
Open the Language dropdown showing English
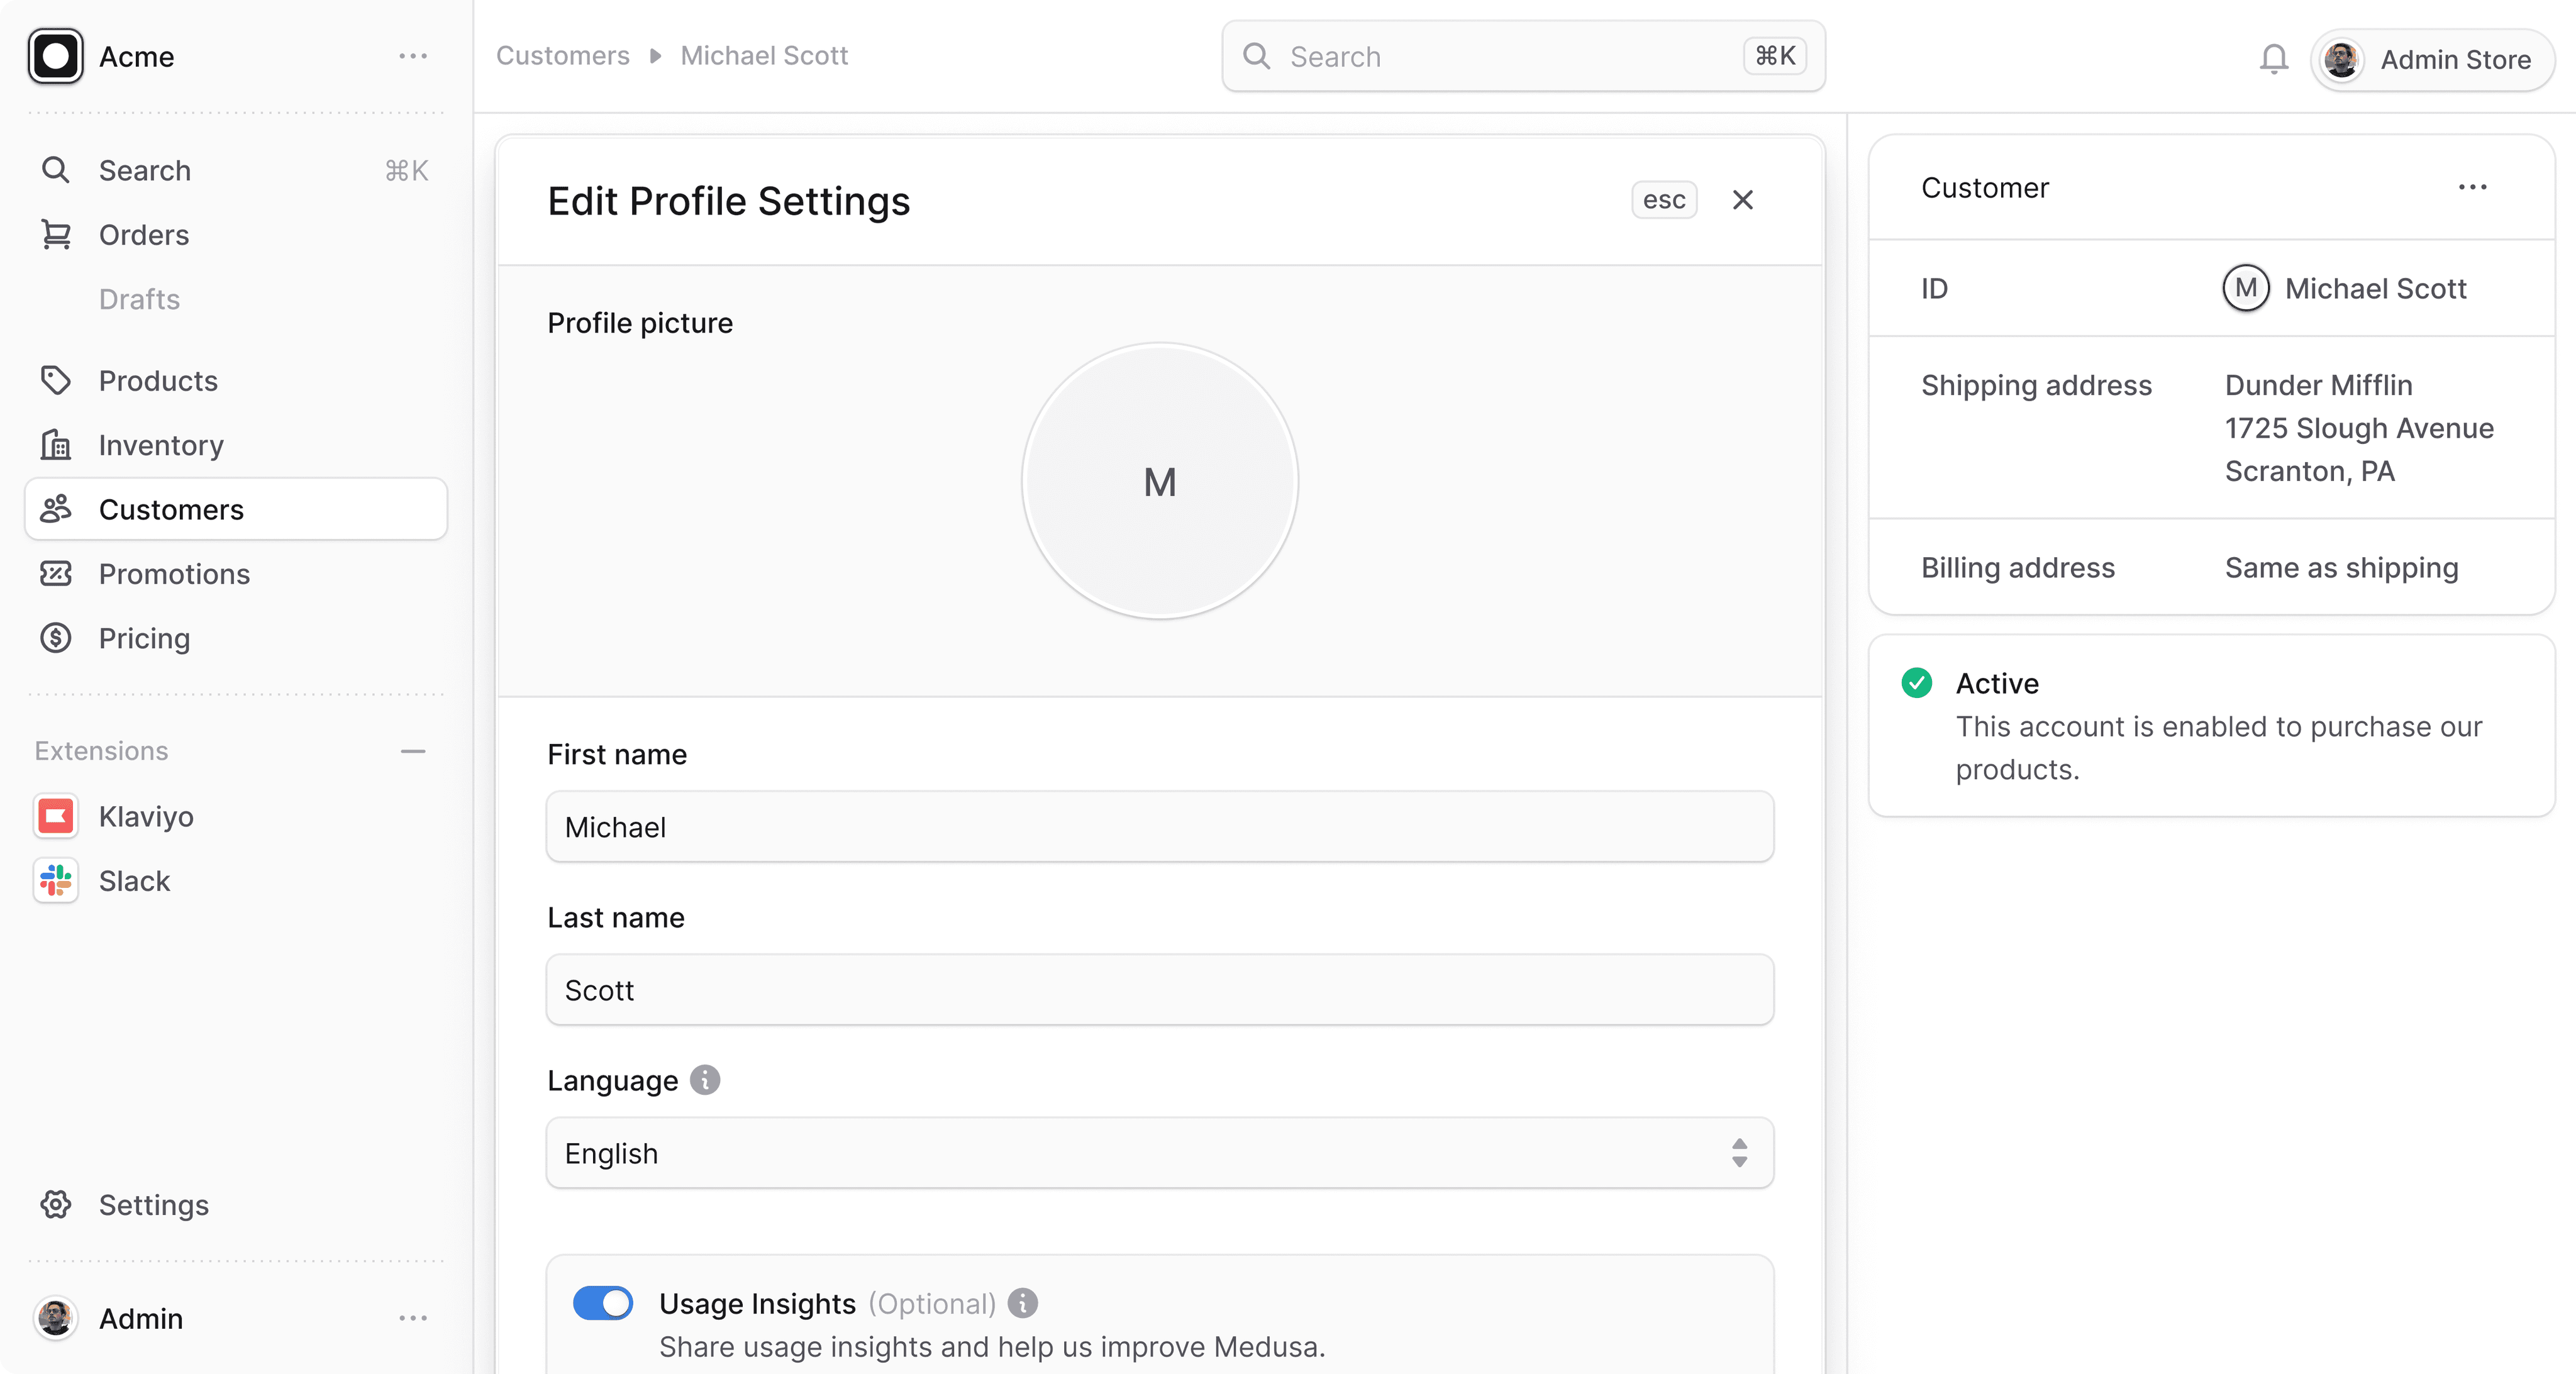1159,1153
